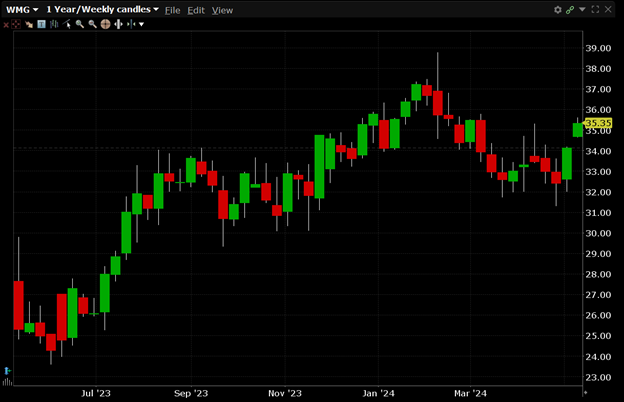Click the Nov '23 date axis label
Image resolution: width=624 pixels, height=402 pixels.
click(x=285, y=393)
